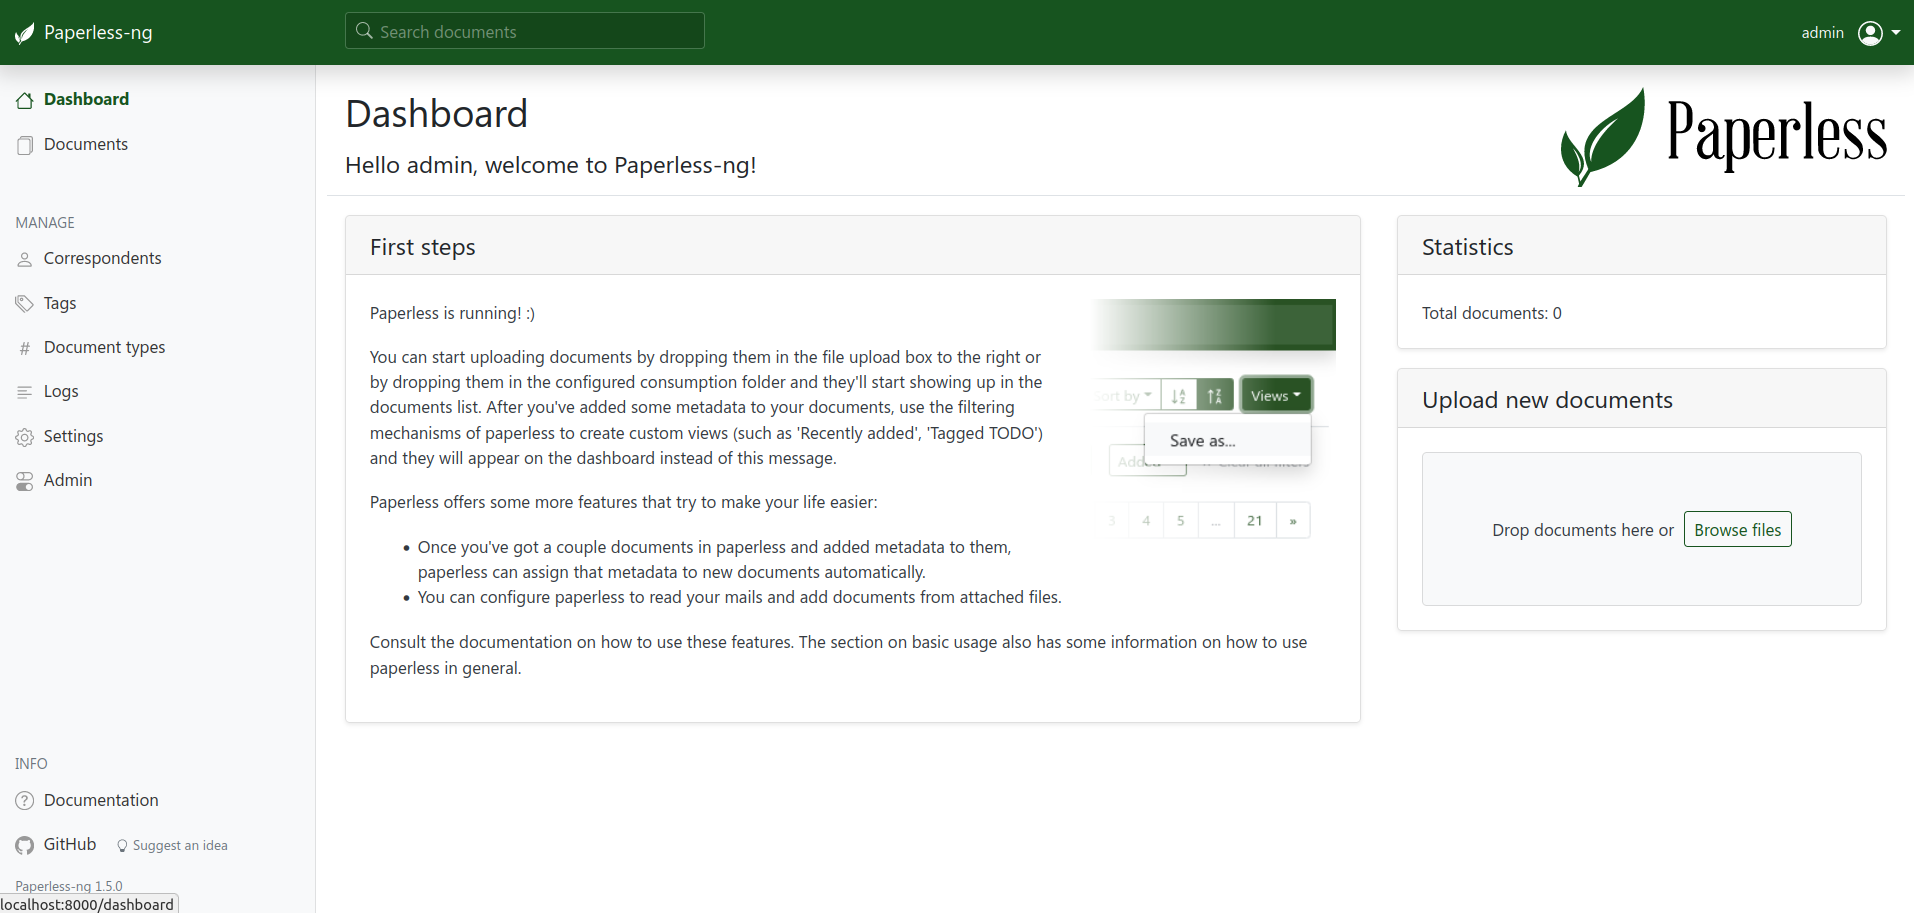Click the Settings gear icon
This screenshot has width=1914, height=913.
[25, 437]
